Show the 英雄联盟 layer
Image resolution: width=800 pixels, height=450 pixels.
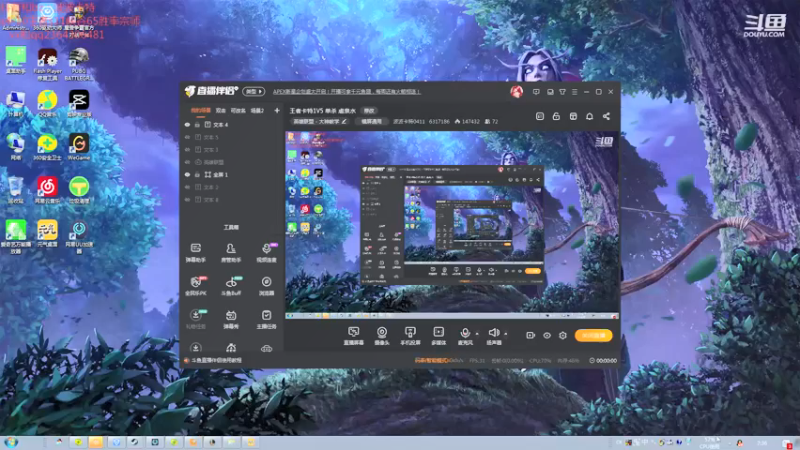click(187, 162)
